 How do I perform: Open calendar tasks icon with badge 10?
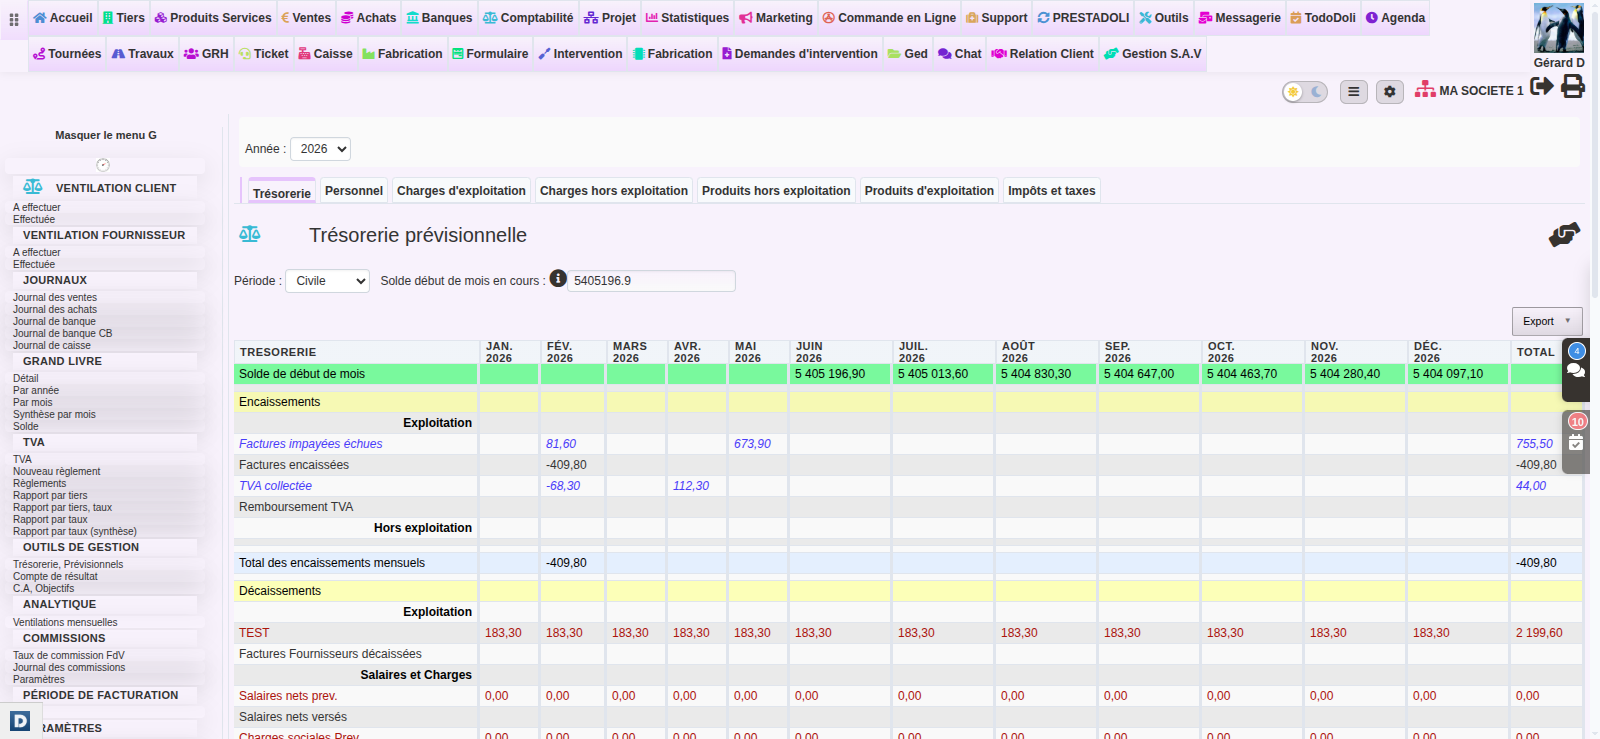[1576, 442]
